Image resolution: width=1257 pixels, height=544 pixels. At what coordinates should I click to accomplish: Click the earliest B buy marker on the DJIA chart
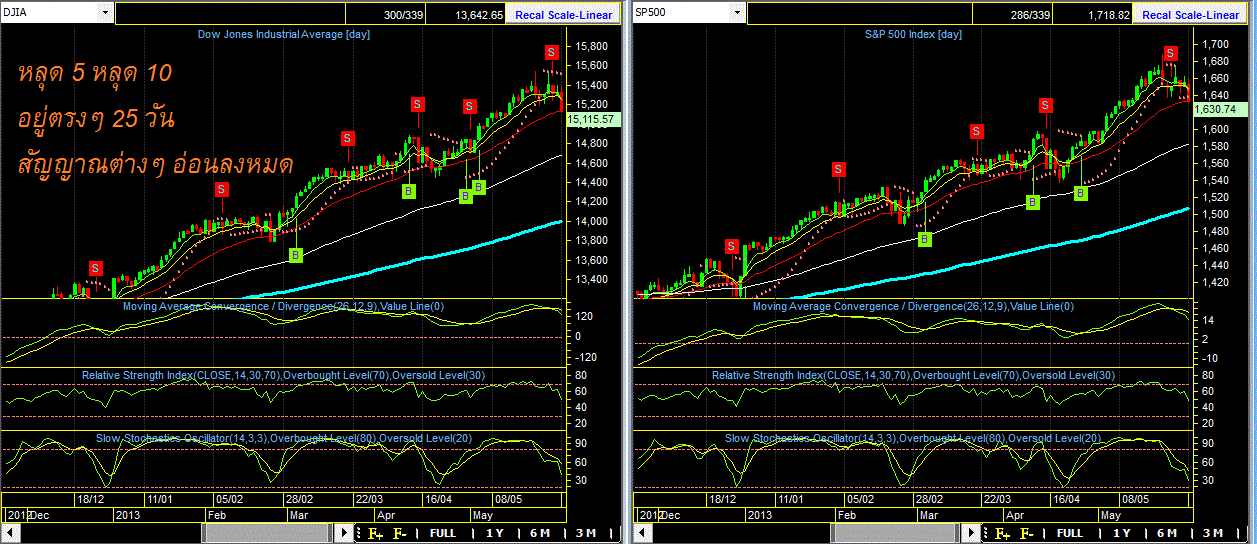[295, 255]
